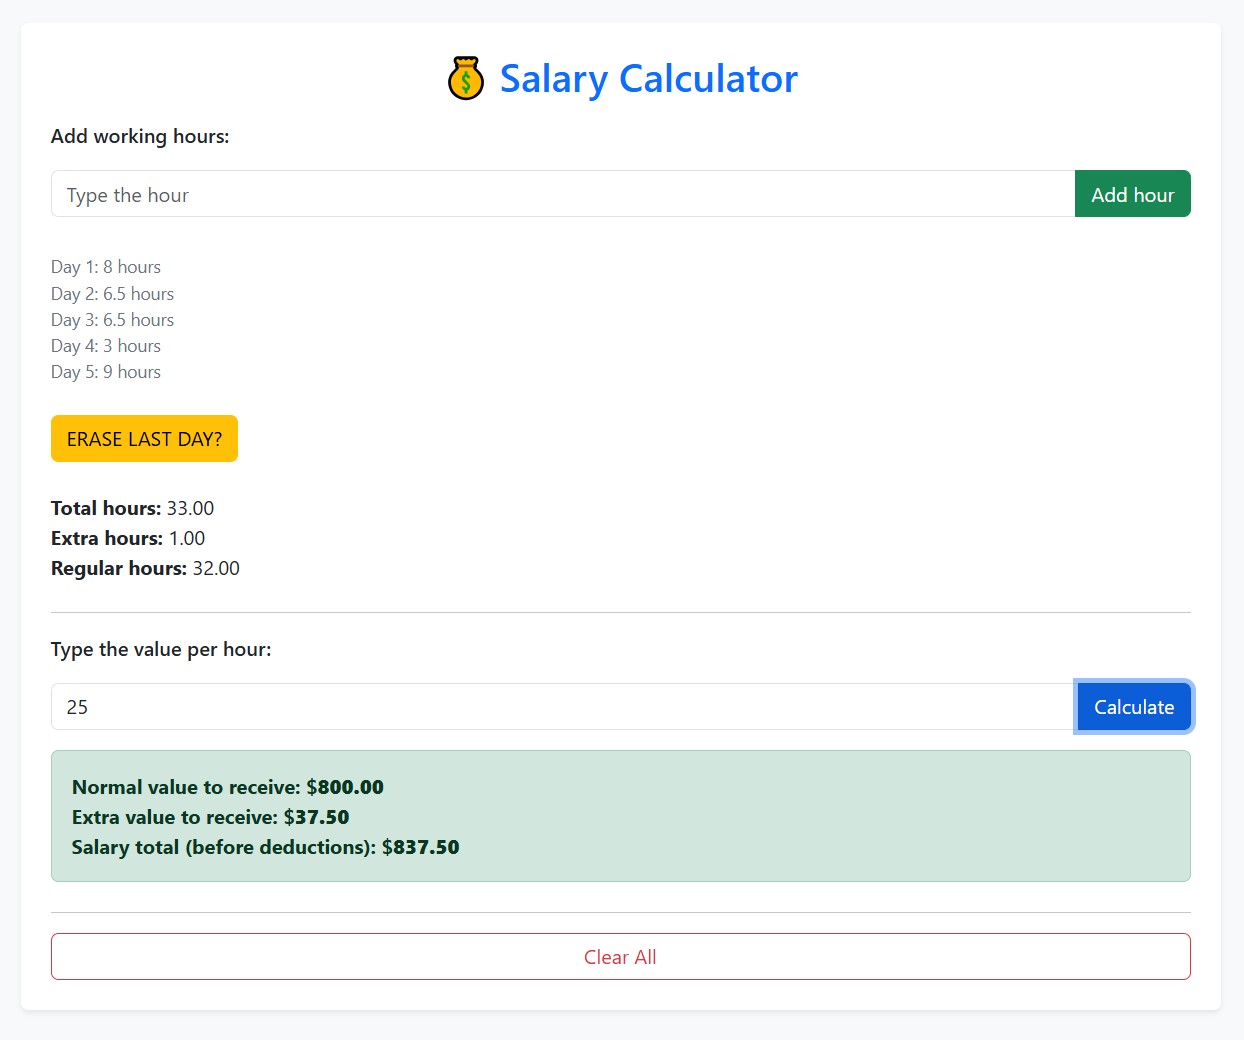Select the Day 5: 9 hours entry

tap(105, 371)
